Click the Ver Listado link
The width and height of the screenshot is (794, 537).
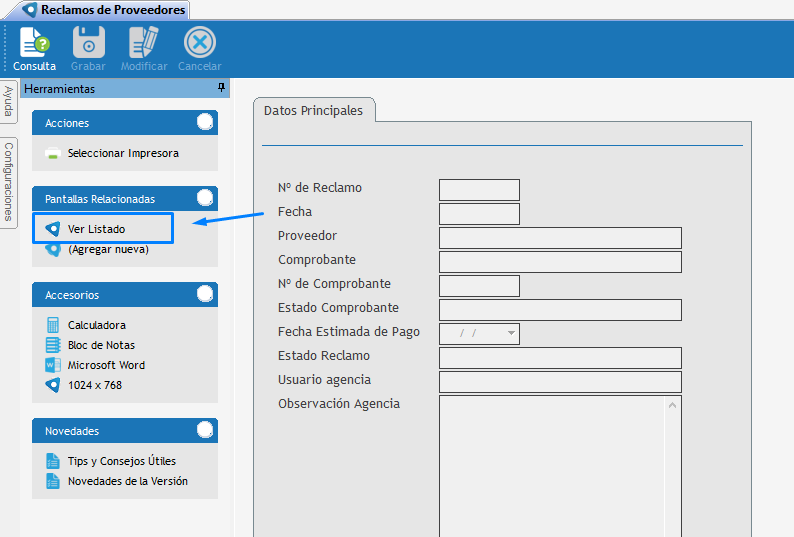point(96,229)
